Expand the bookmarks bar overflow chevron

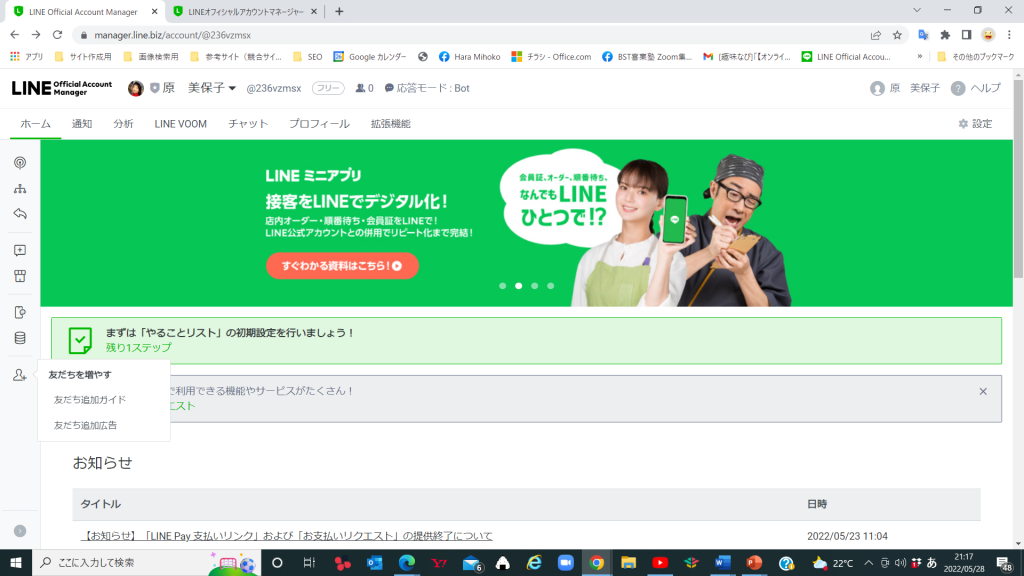point(920,57)
